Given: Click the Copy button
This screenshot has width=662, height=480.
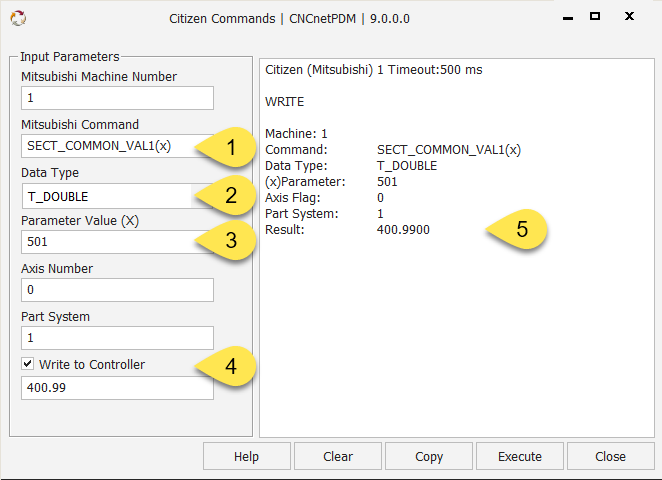Looking at the screenshot, I should click(429, 456).
